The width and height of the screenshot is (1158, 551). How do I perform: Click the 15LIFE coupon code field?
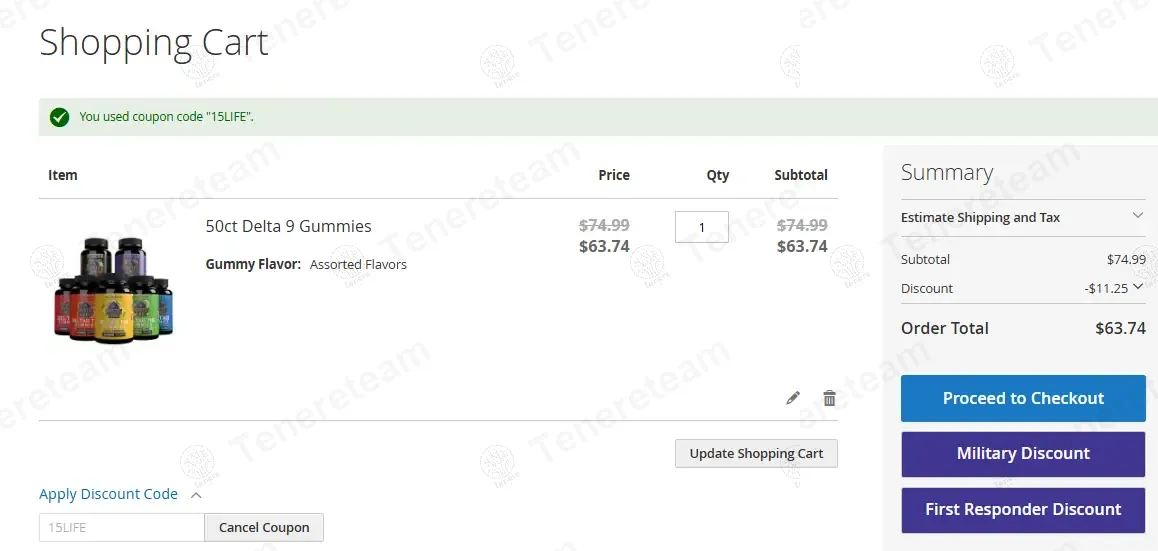tap(121, 527)
